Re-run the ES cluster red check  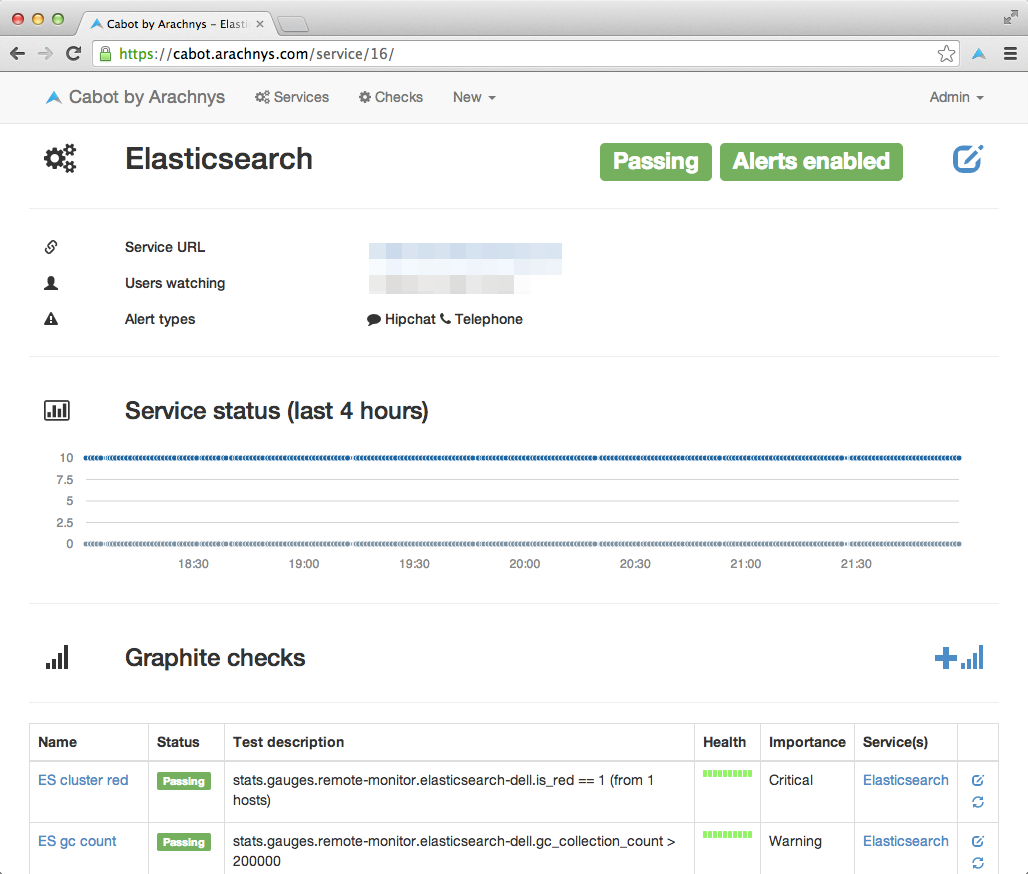(978, 802)
